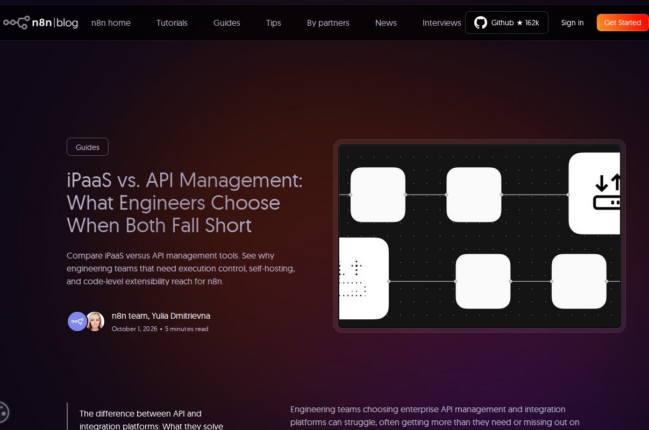Click the article summary paragraph starting Compare iPaaS

coord(181,269)
